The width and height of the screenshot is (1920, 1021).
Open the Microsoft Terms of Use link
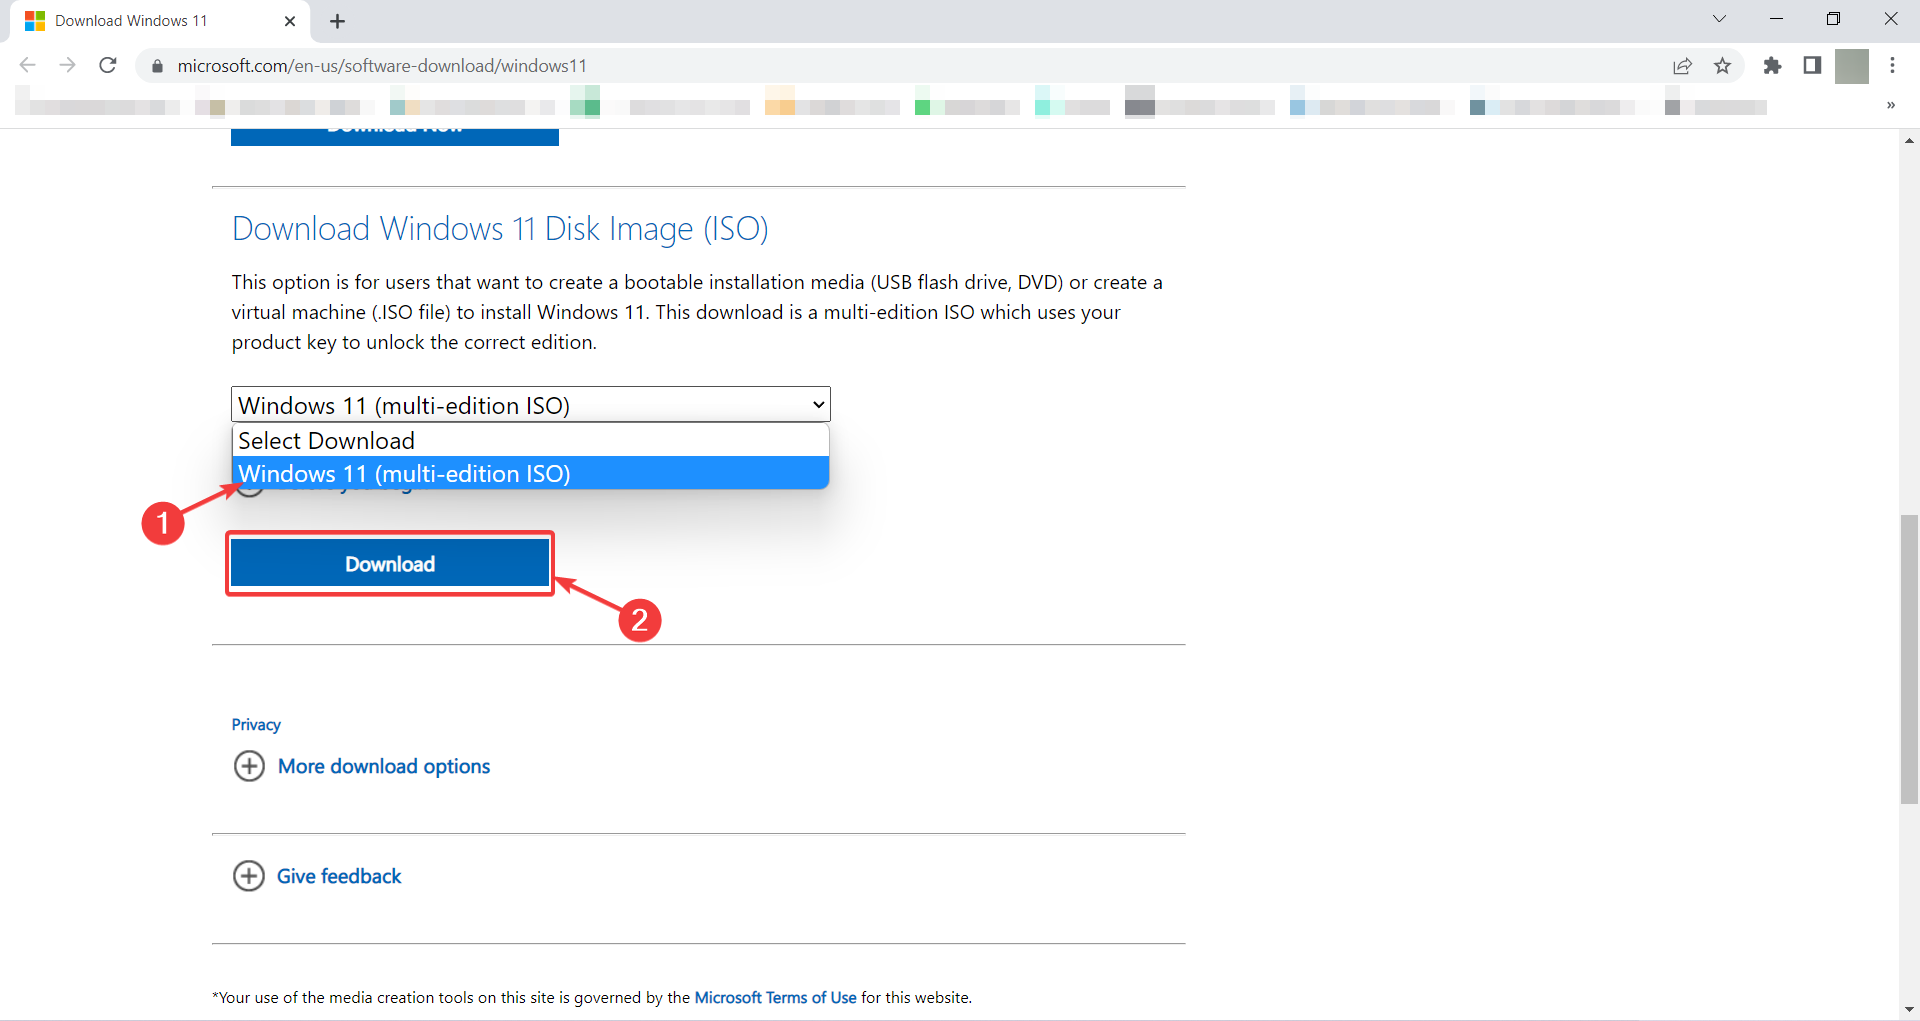[x=775, y=997]
